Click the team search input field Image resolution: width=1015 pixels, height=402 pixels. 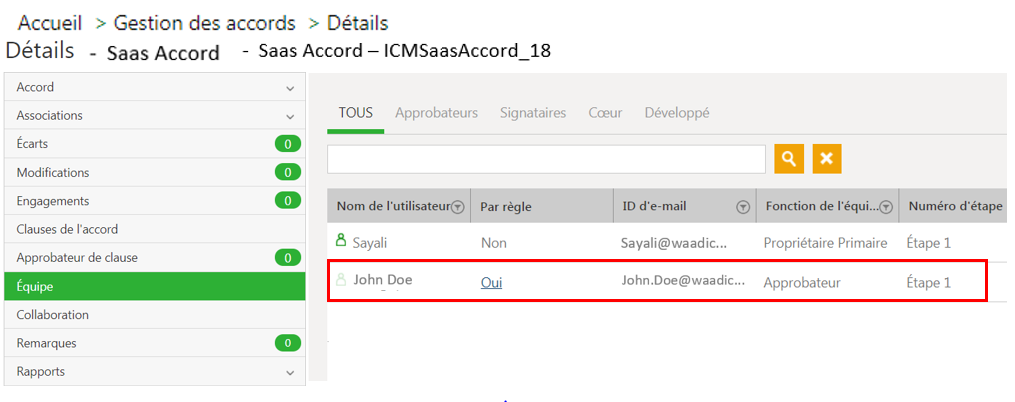(546, 159)
